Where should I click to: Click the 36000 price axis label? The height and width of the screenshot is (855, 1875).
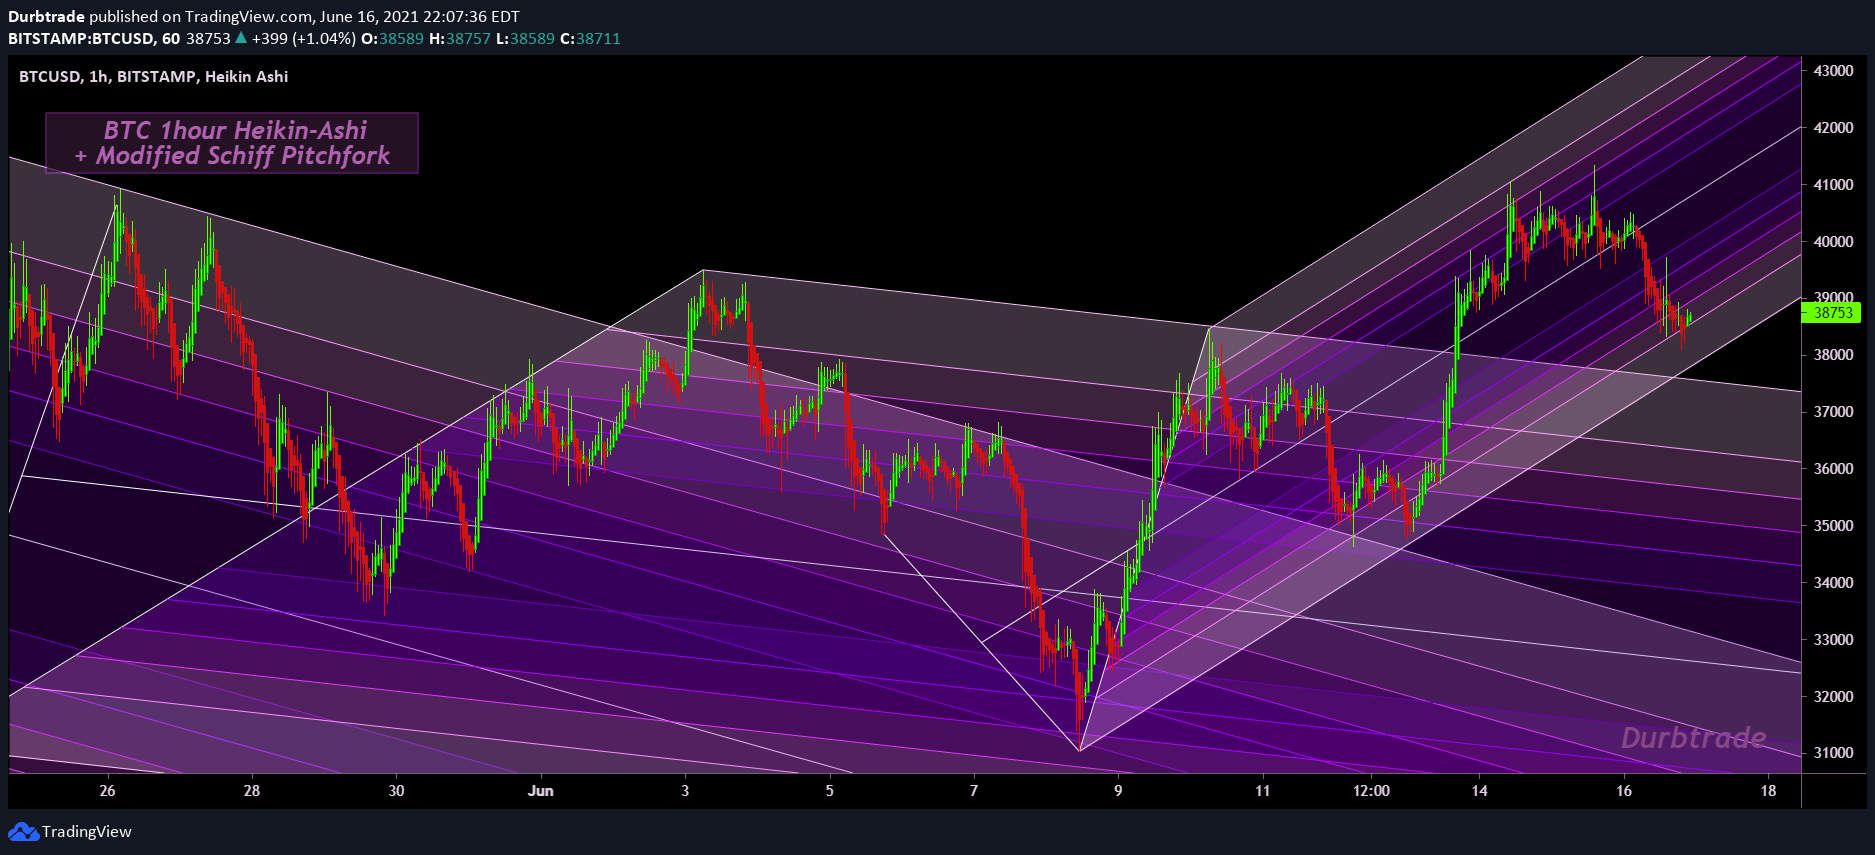[x=1833, y=469]
